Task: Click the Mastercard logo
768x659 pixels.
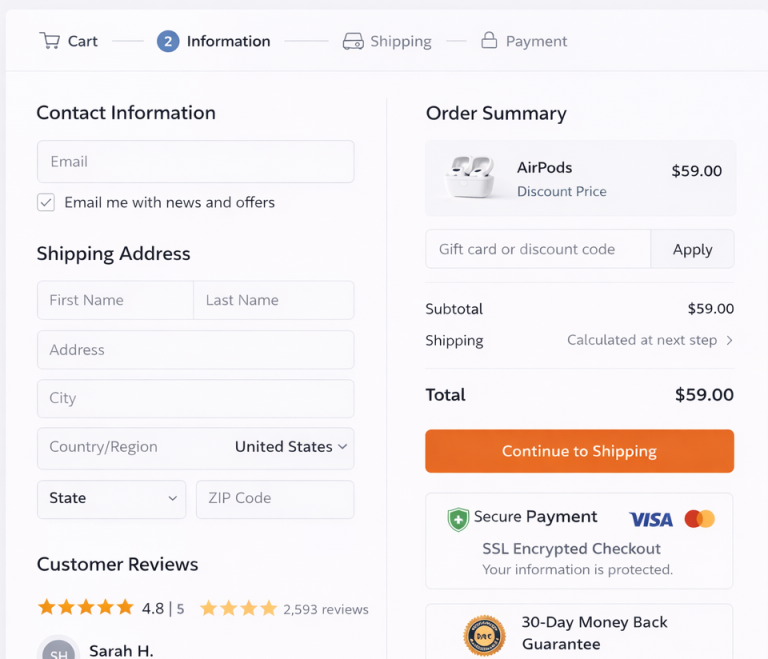Action: (700, 519)
